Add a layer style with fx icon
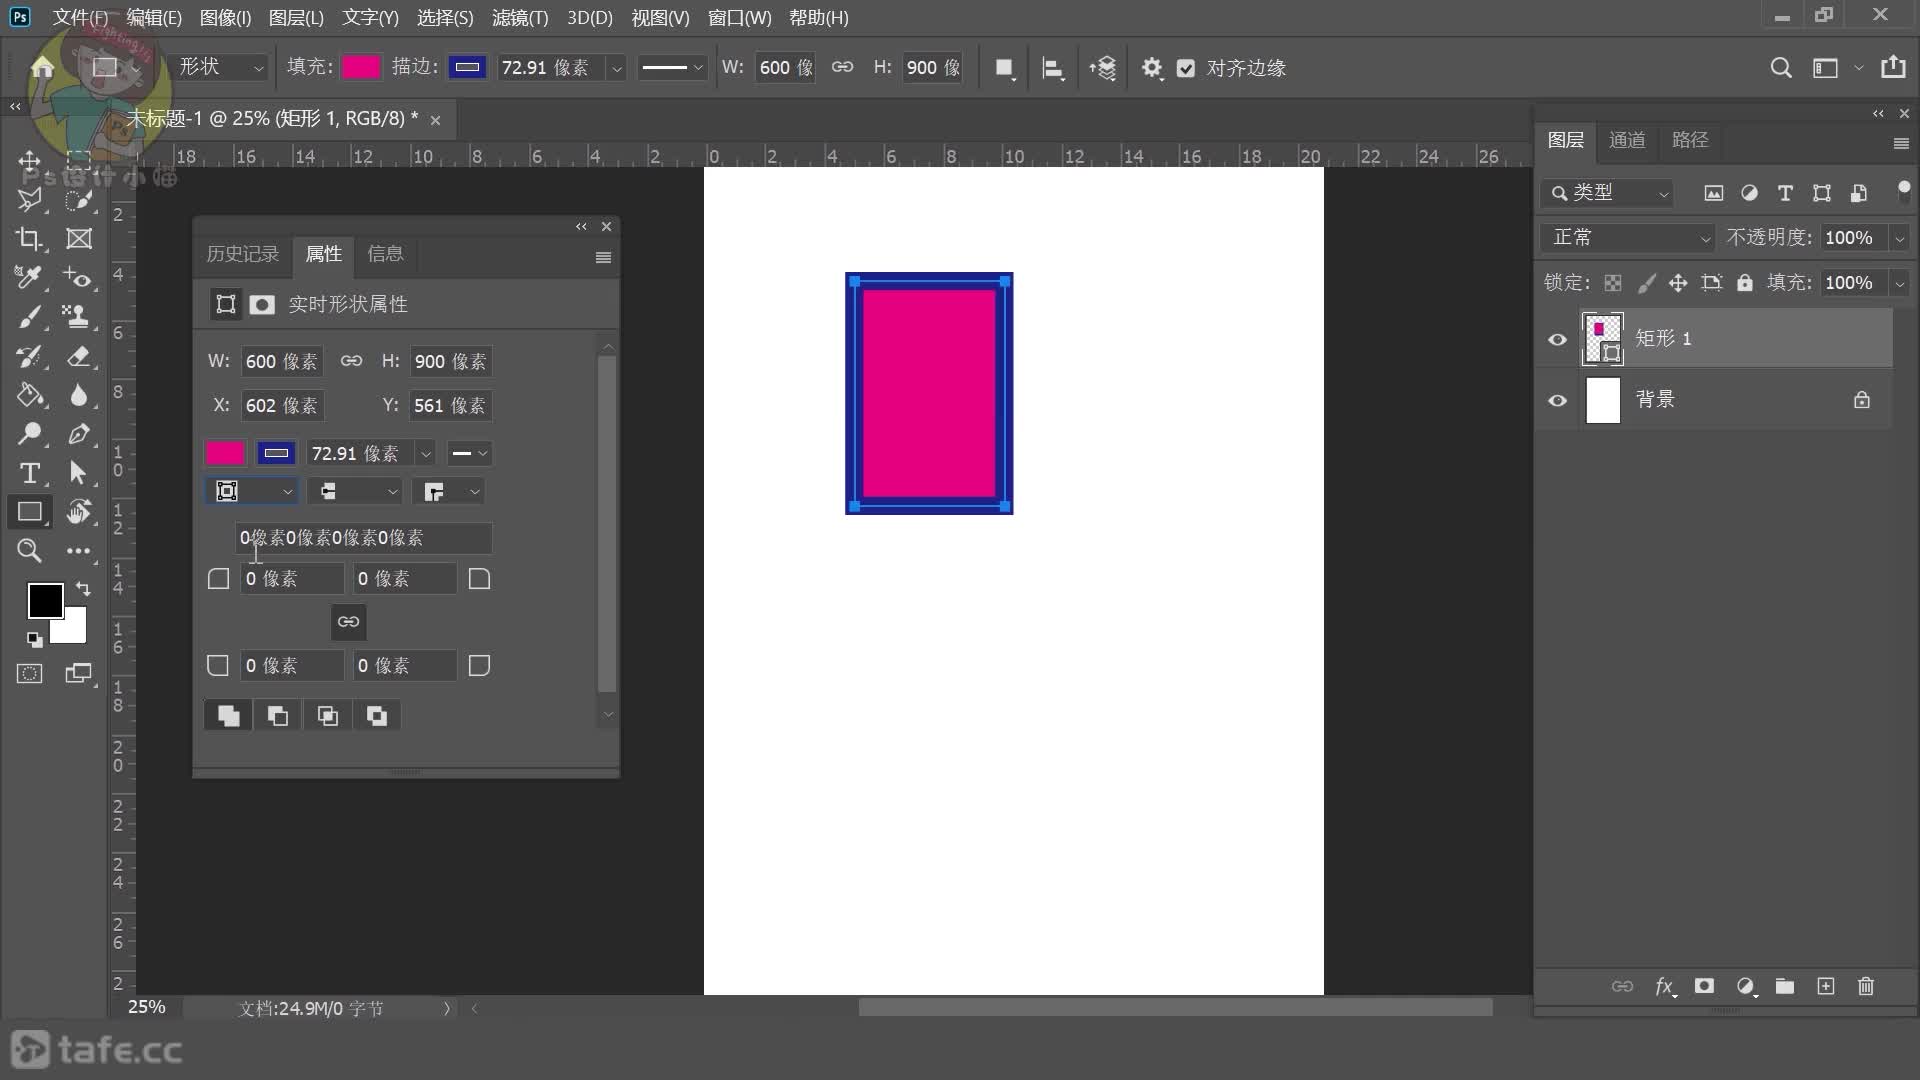Screen dimensions: 1920x1080 coord(1664,987)
